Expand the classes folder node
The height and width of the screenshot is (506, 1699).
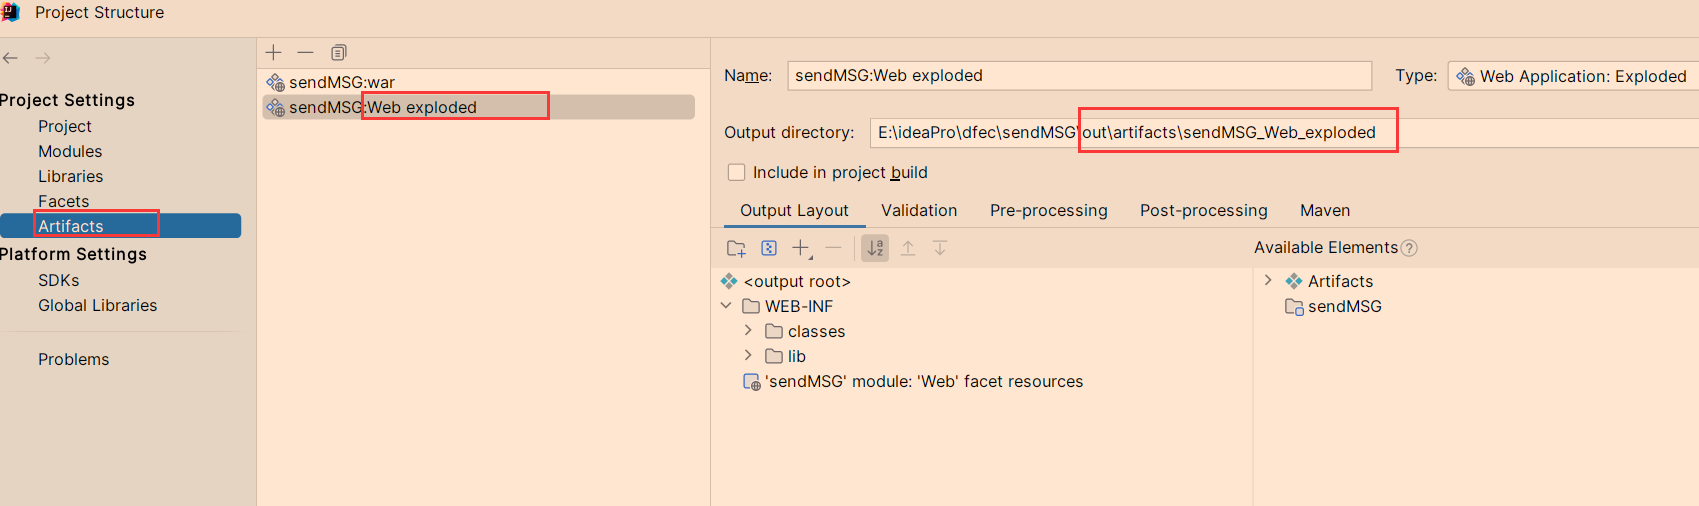coord(748,330)
